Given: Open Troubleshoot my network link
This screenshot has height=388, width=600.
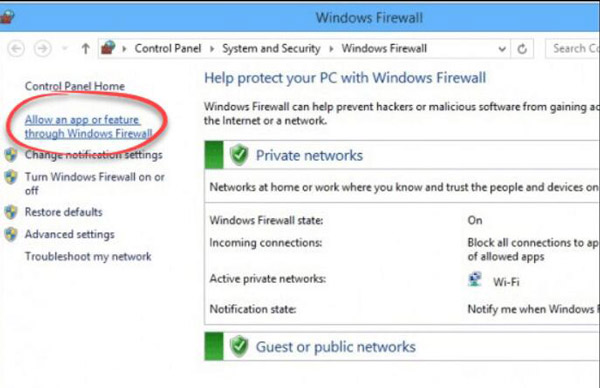Looking at the screenshot, I should (x=88, y=256).
